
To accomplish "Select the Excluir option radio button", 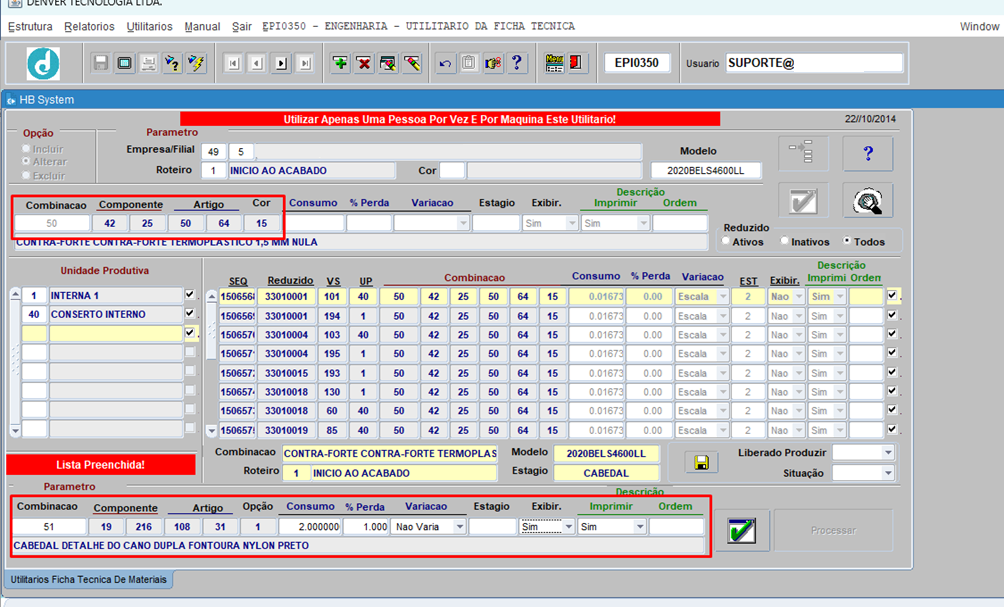I will pos(26,175).
